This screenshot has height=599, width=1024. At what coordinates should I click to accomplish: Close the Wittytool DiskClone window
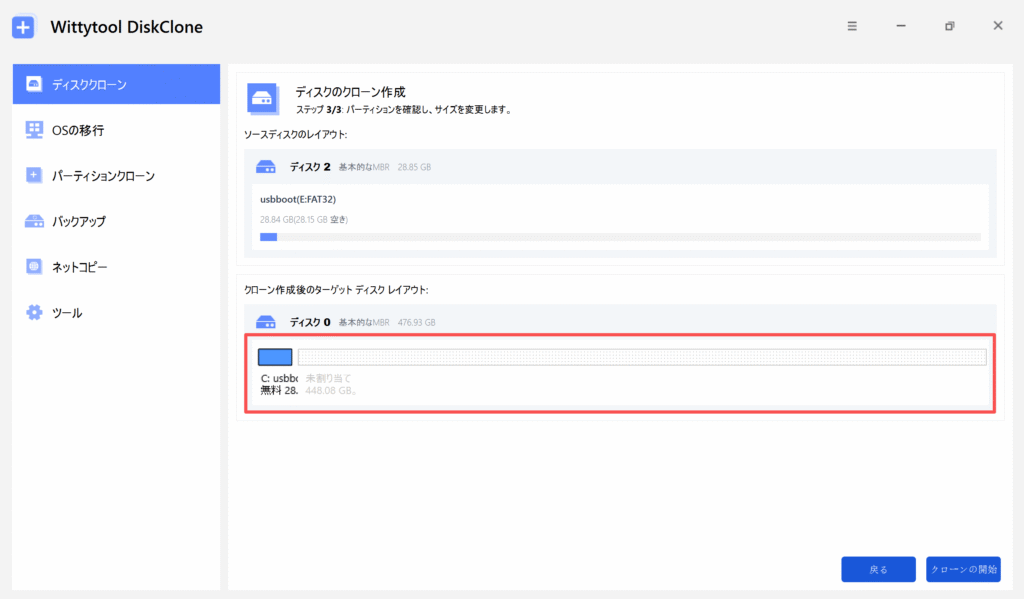pyautogui.click(x=998, y=26)
